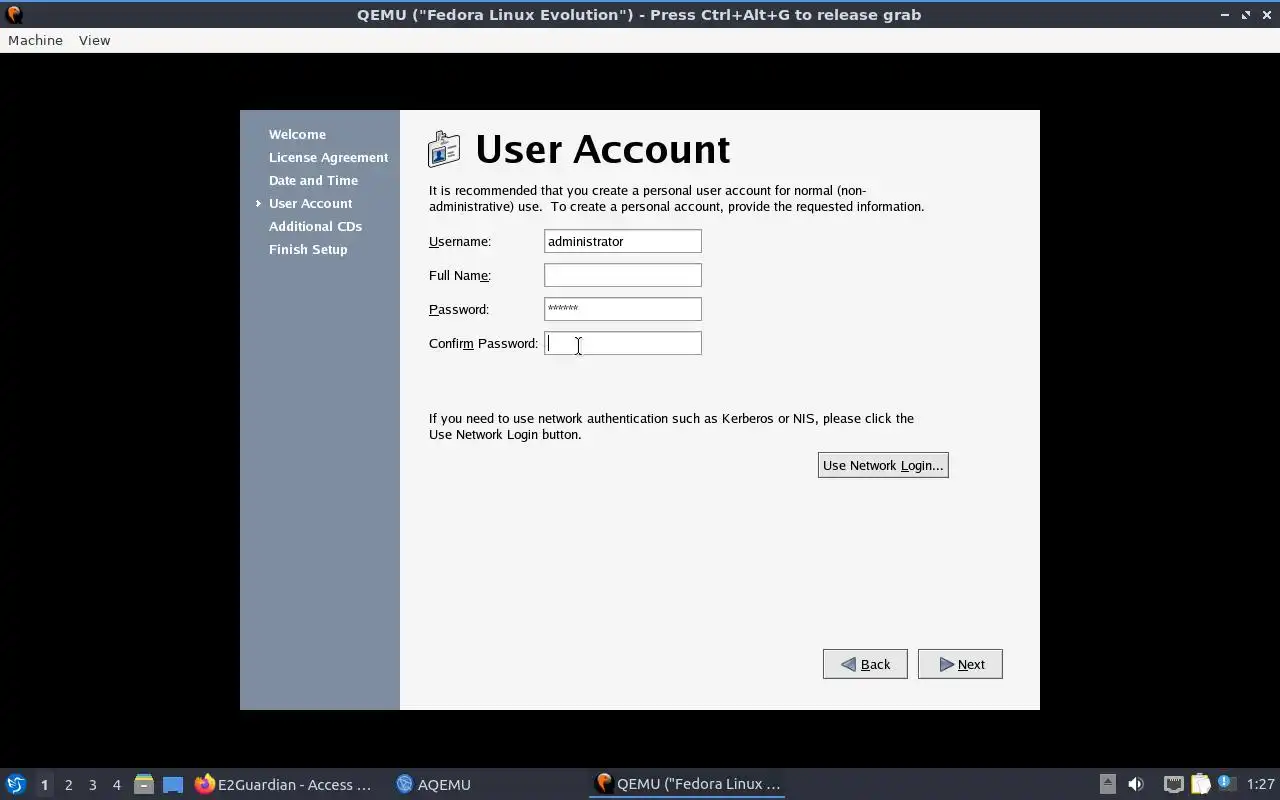This screenshot has width=1280, height=800.
Task: Click the taskbar clock 1:27
Action: pyautogui.click(x=1260, y=784)
